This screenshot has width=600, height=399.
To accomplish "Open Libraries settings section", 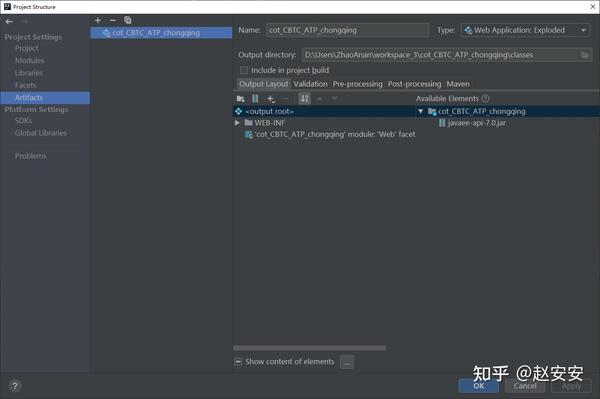I will (29, 73).
